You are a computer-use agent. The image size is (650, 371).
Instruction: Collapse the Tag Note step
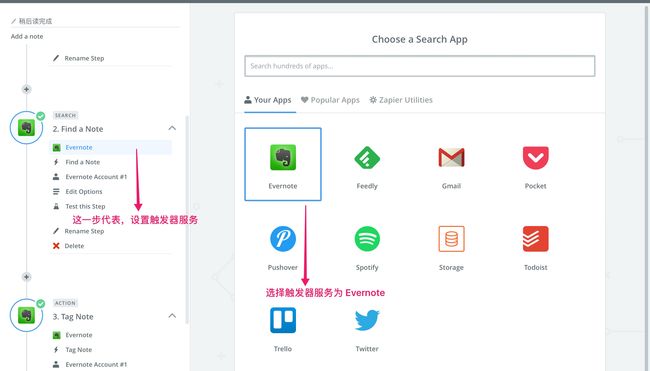(x=172, y=316)
